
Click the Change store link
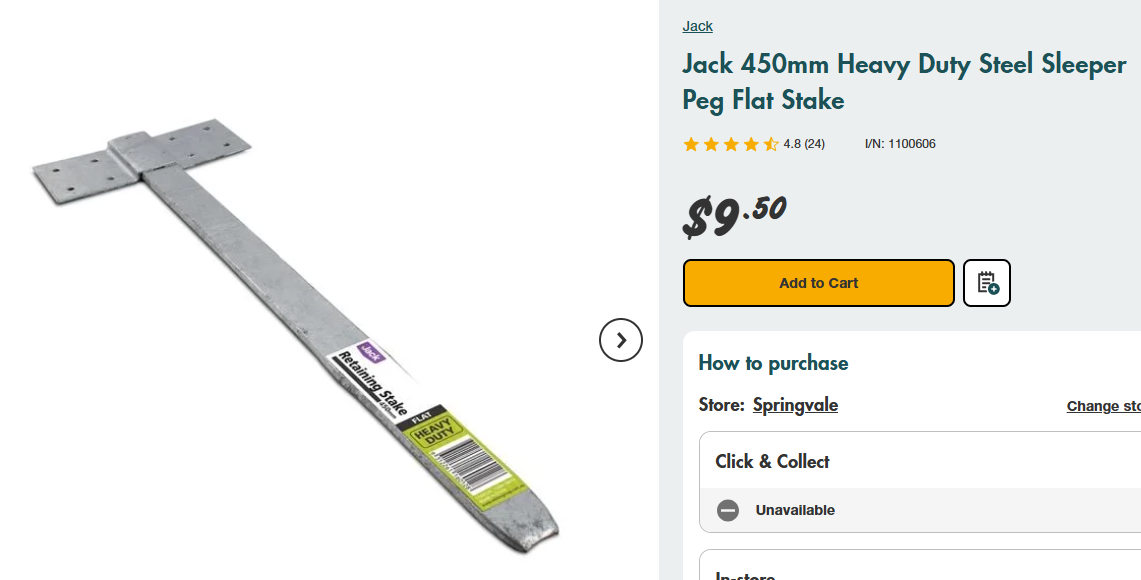coord(1103,406)
